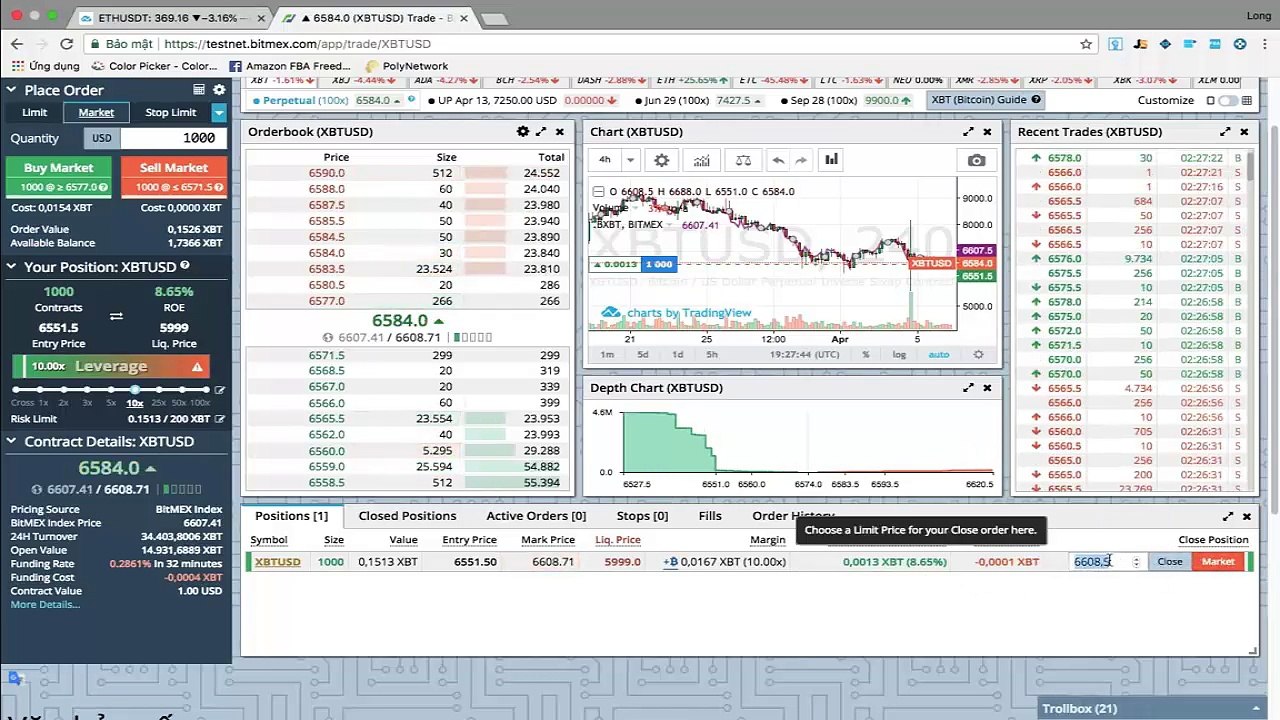Toggle chart auto scale
1280x720 pixels.
pyautogui.click(x=938, y=355)
